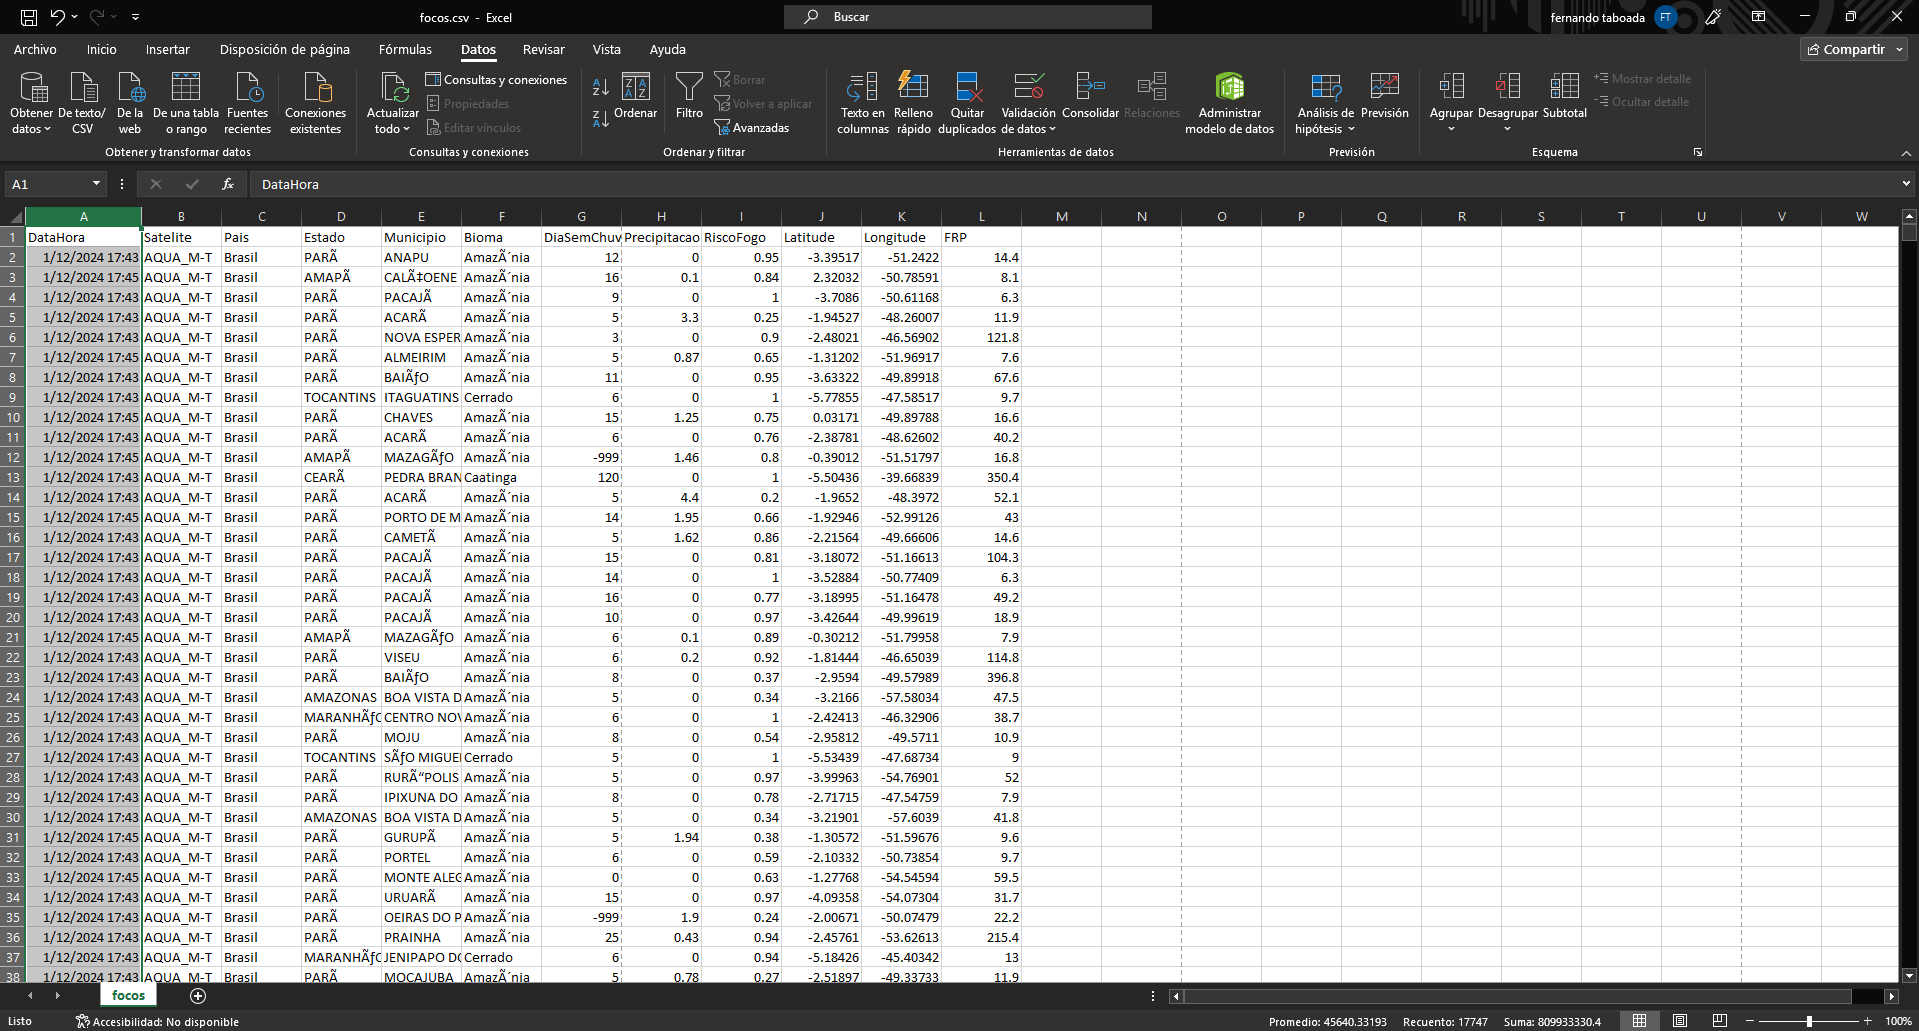The width and height of the screenshot is (1919, 1031).
Task: Switch to the Insertar tab
Action: pyautogui.click(x=167, y=49)
